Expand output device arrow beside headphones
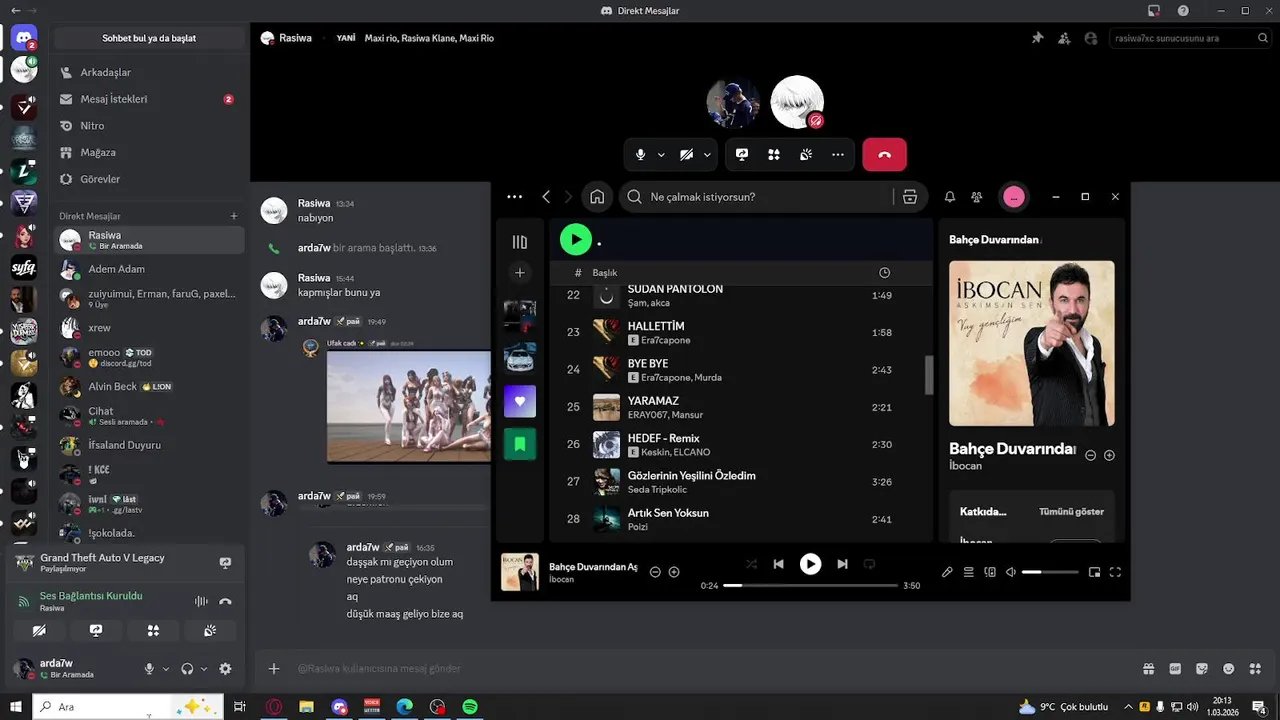The height and width of the screenshot is (720, 1280). click(x=204, y=669)
